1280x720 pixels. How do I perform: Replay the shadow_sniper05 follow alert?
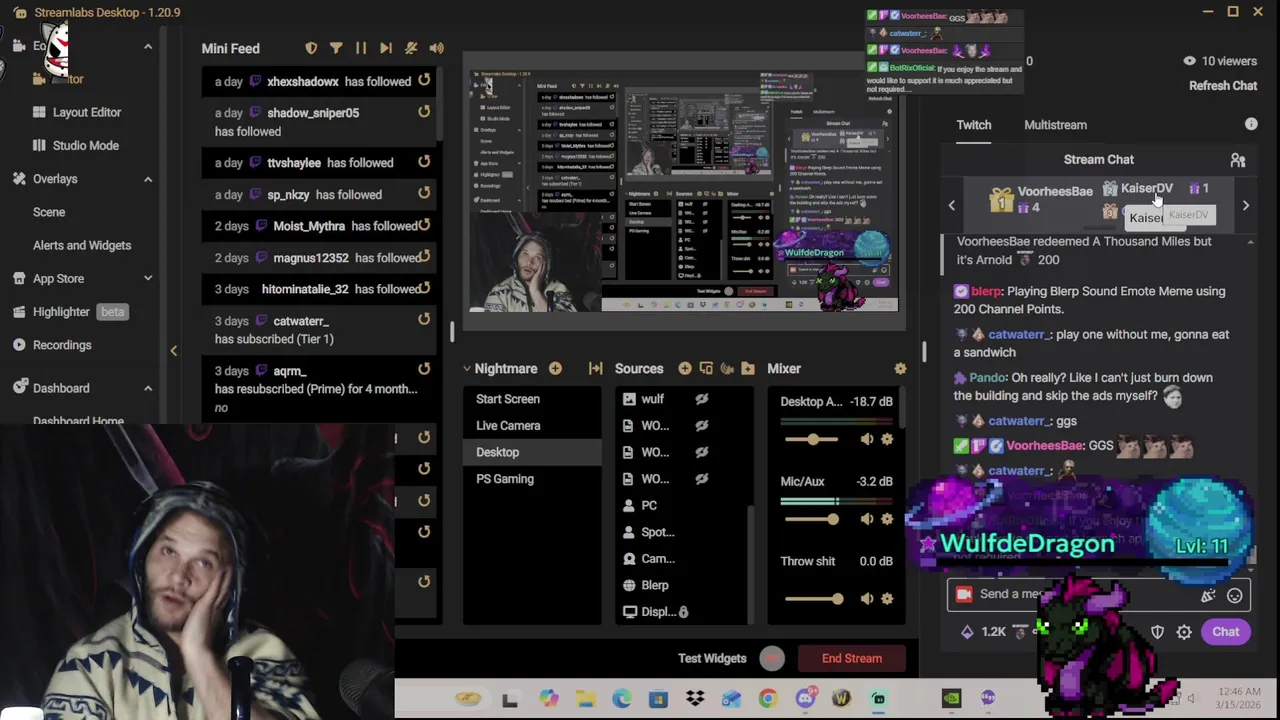(x=424, y=112)
